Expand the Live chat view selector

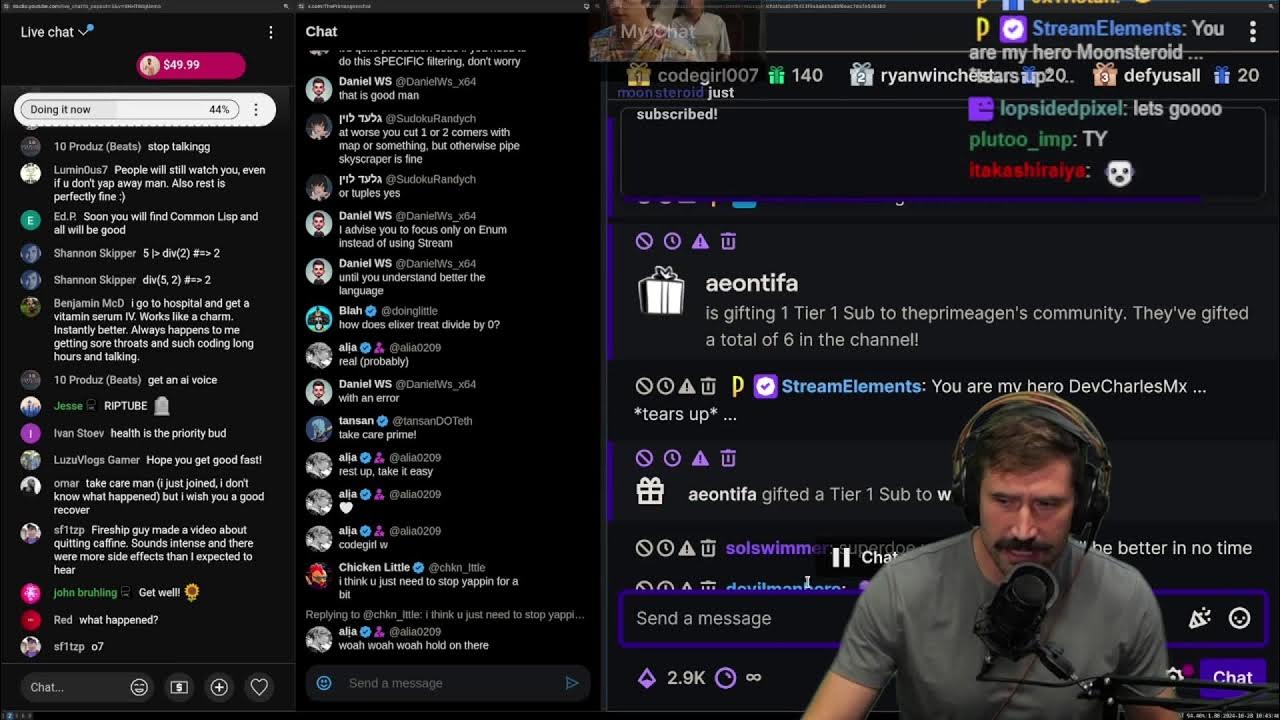[x=57, y=32]
